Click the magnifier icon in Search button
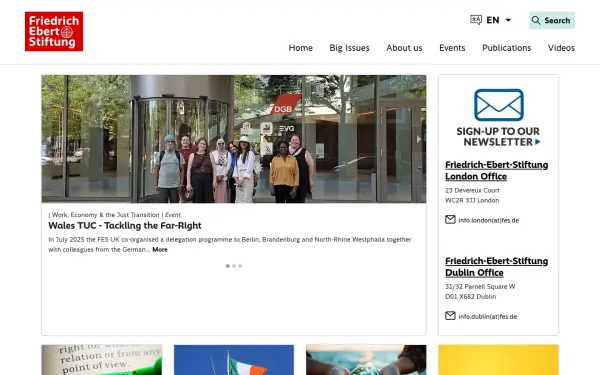This screenshot has width=600, height=375. [x=536, y=20]
